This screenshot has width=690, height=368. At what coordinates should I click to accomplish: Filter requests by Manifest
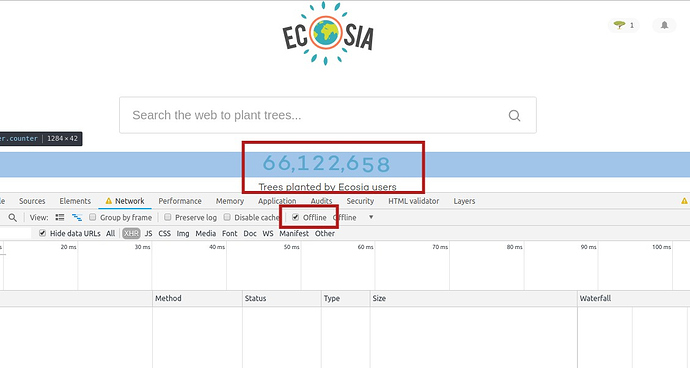point(294,233)
